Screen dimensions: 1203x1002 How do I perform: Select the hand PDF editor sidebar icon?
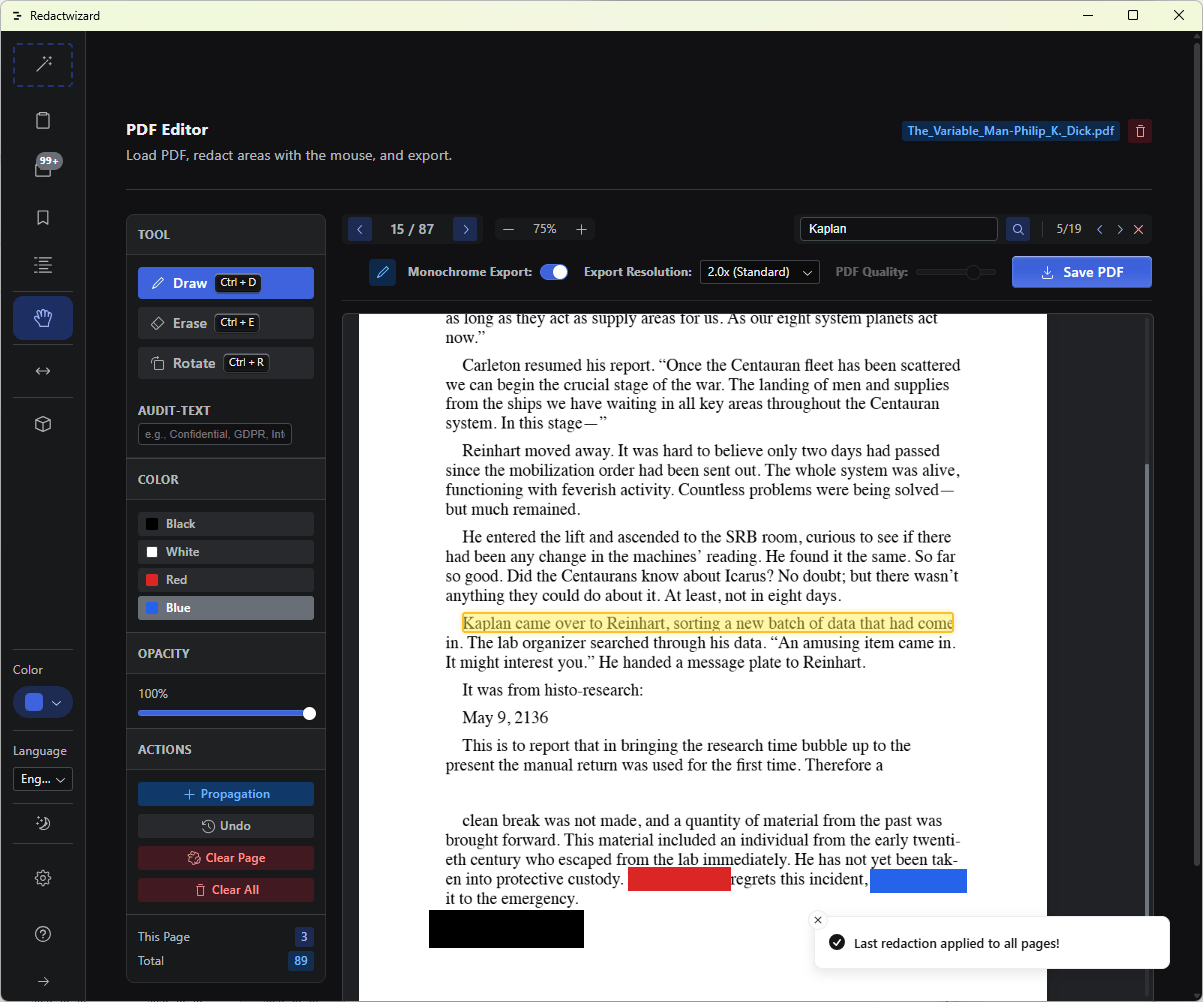coord(43,318)
